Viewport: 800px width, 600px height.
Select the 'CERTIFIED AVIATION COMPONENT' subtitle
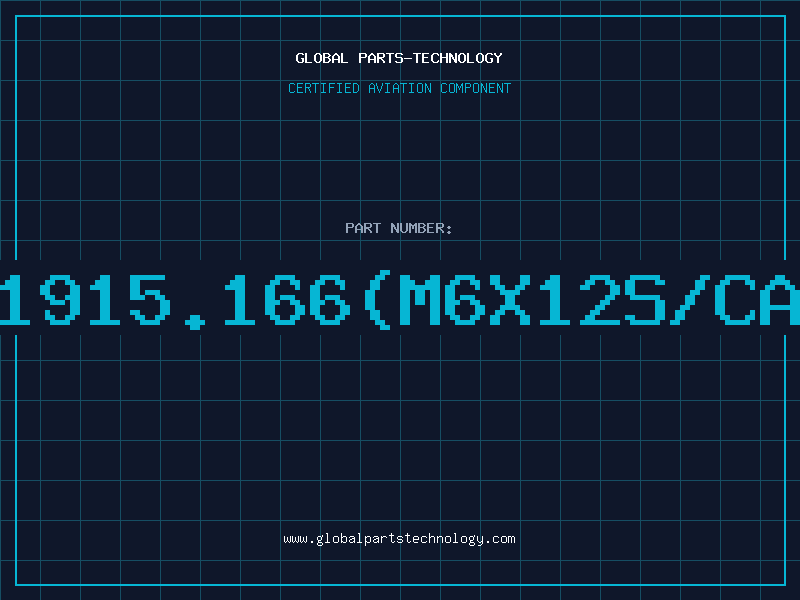coord(399,88)
